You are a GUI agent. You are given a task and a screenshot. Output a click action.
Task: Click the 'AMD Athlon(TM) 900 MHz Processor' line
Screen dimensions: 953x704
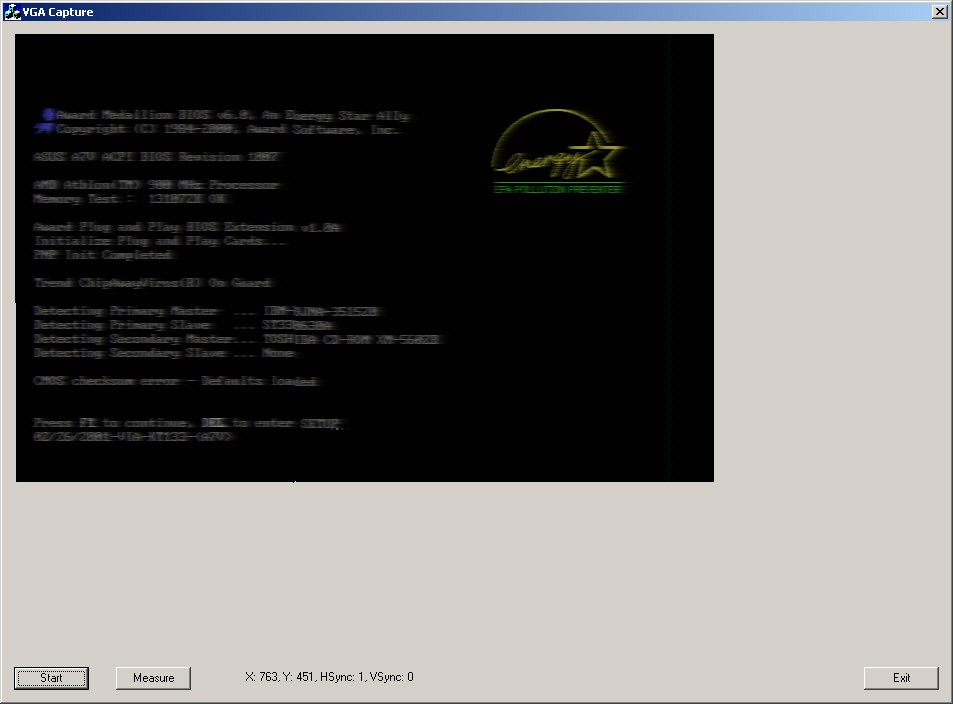(x=158, y=185)
